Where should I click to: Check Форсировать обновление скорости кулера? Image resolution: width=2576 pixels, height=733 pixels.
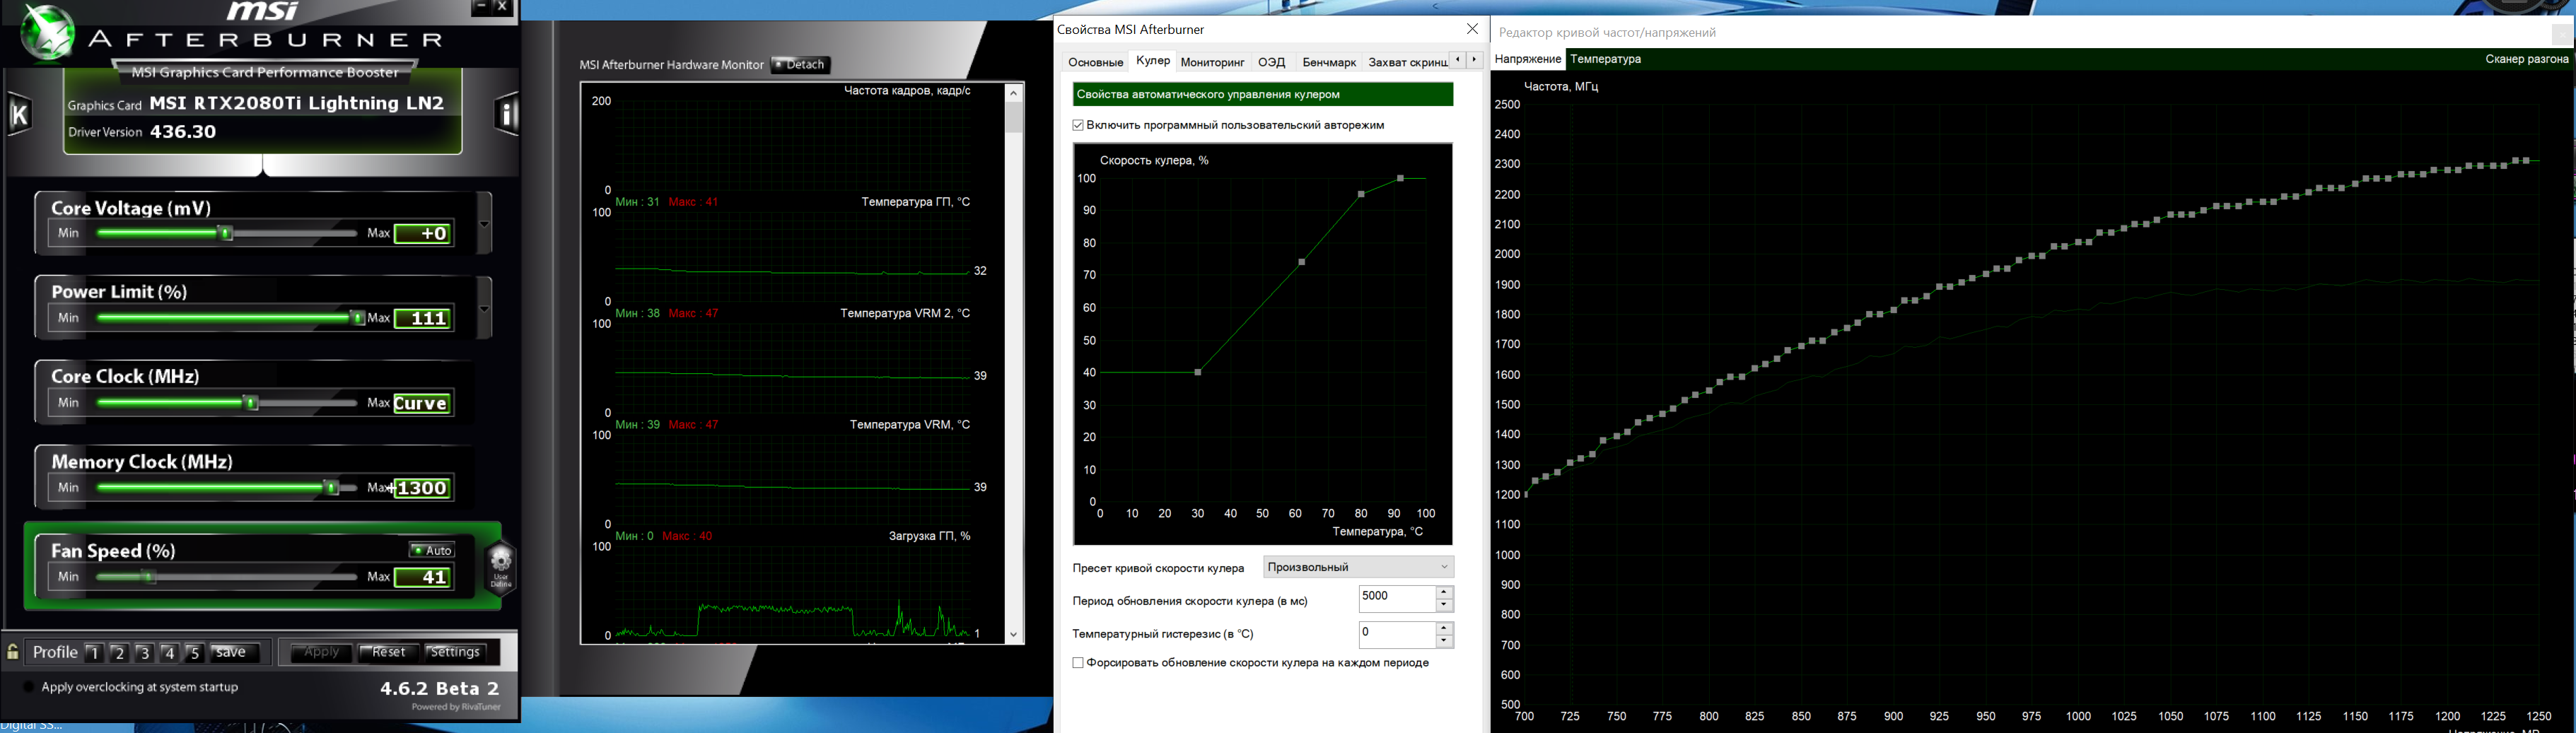1078,663
